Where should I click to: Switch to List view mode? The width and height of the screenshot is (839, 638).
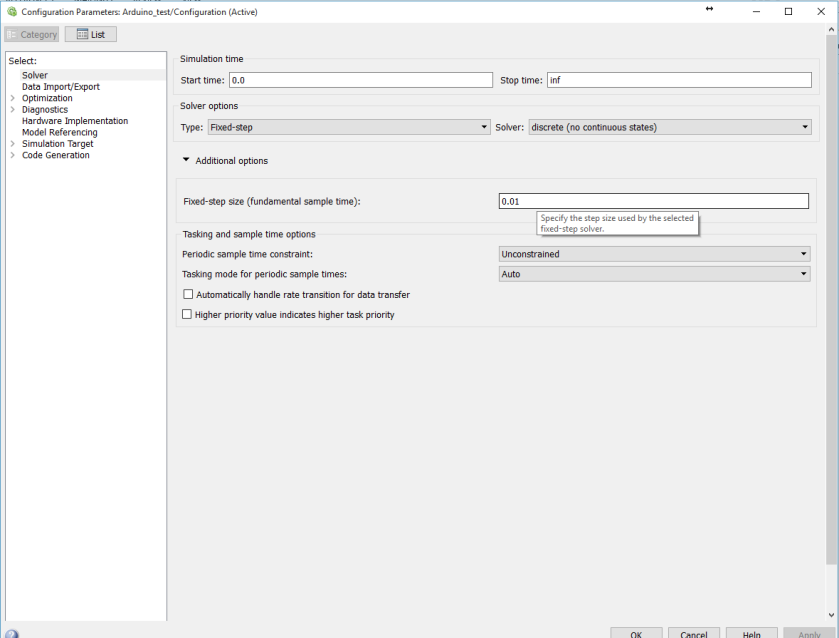(x=93, y=33)
